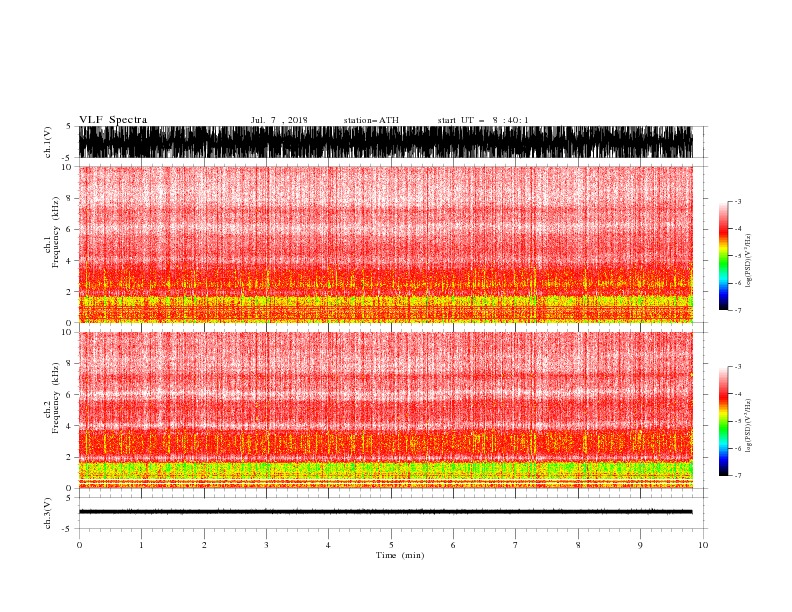Click the ch.1 voltage waveform strip
Viewport: 792px width, 612px height.
[386, 142]
